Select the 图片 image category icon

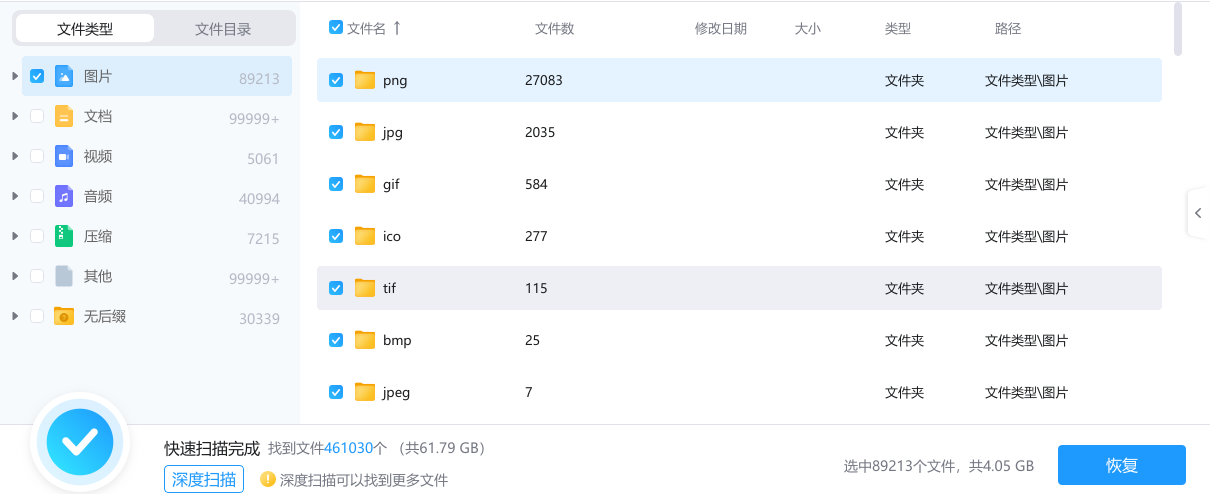point(64,76)
